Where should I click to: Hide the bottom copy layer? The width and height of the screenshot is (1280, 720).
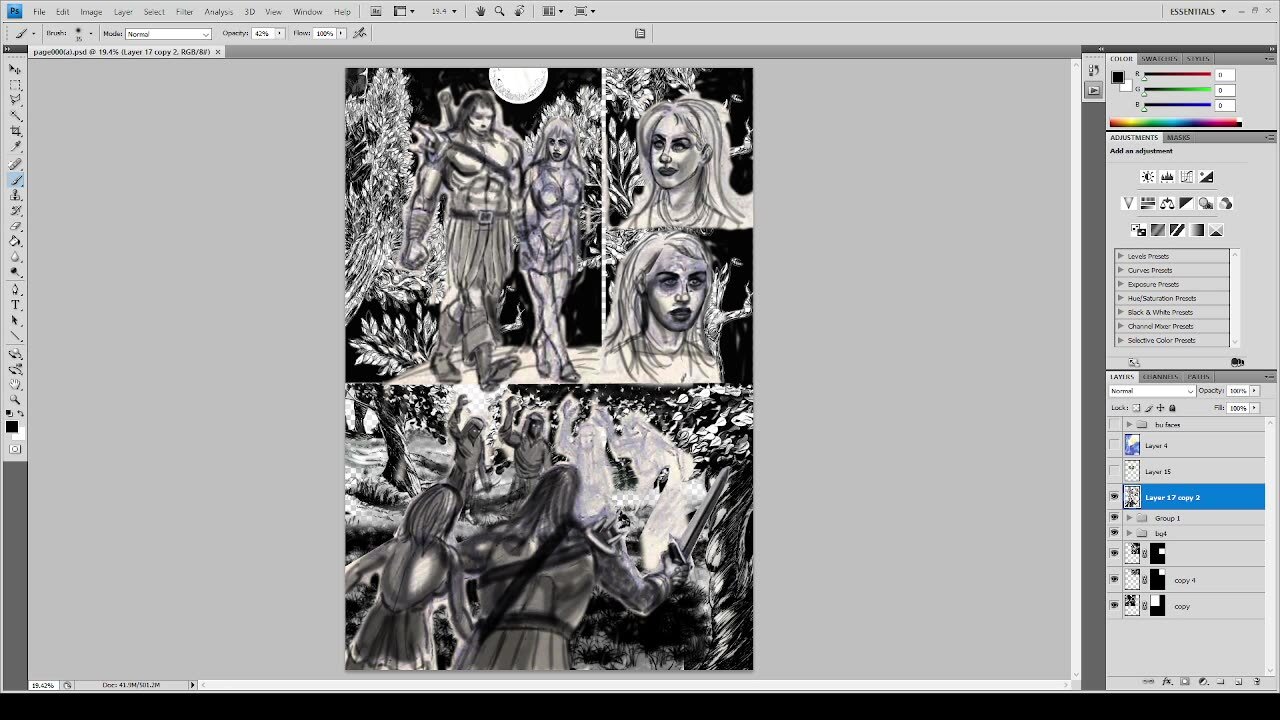[1114, 605]
